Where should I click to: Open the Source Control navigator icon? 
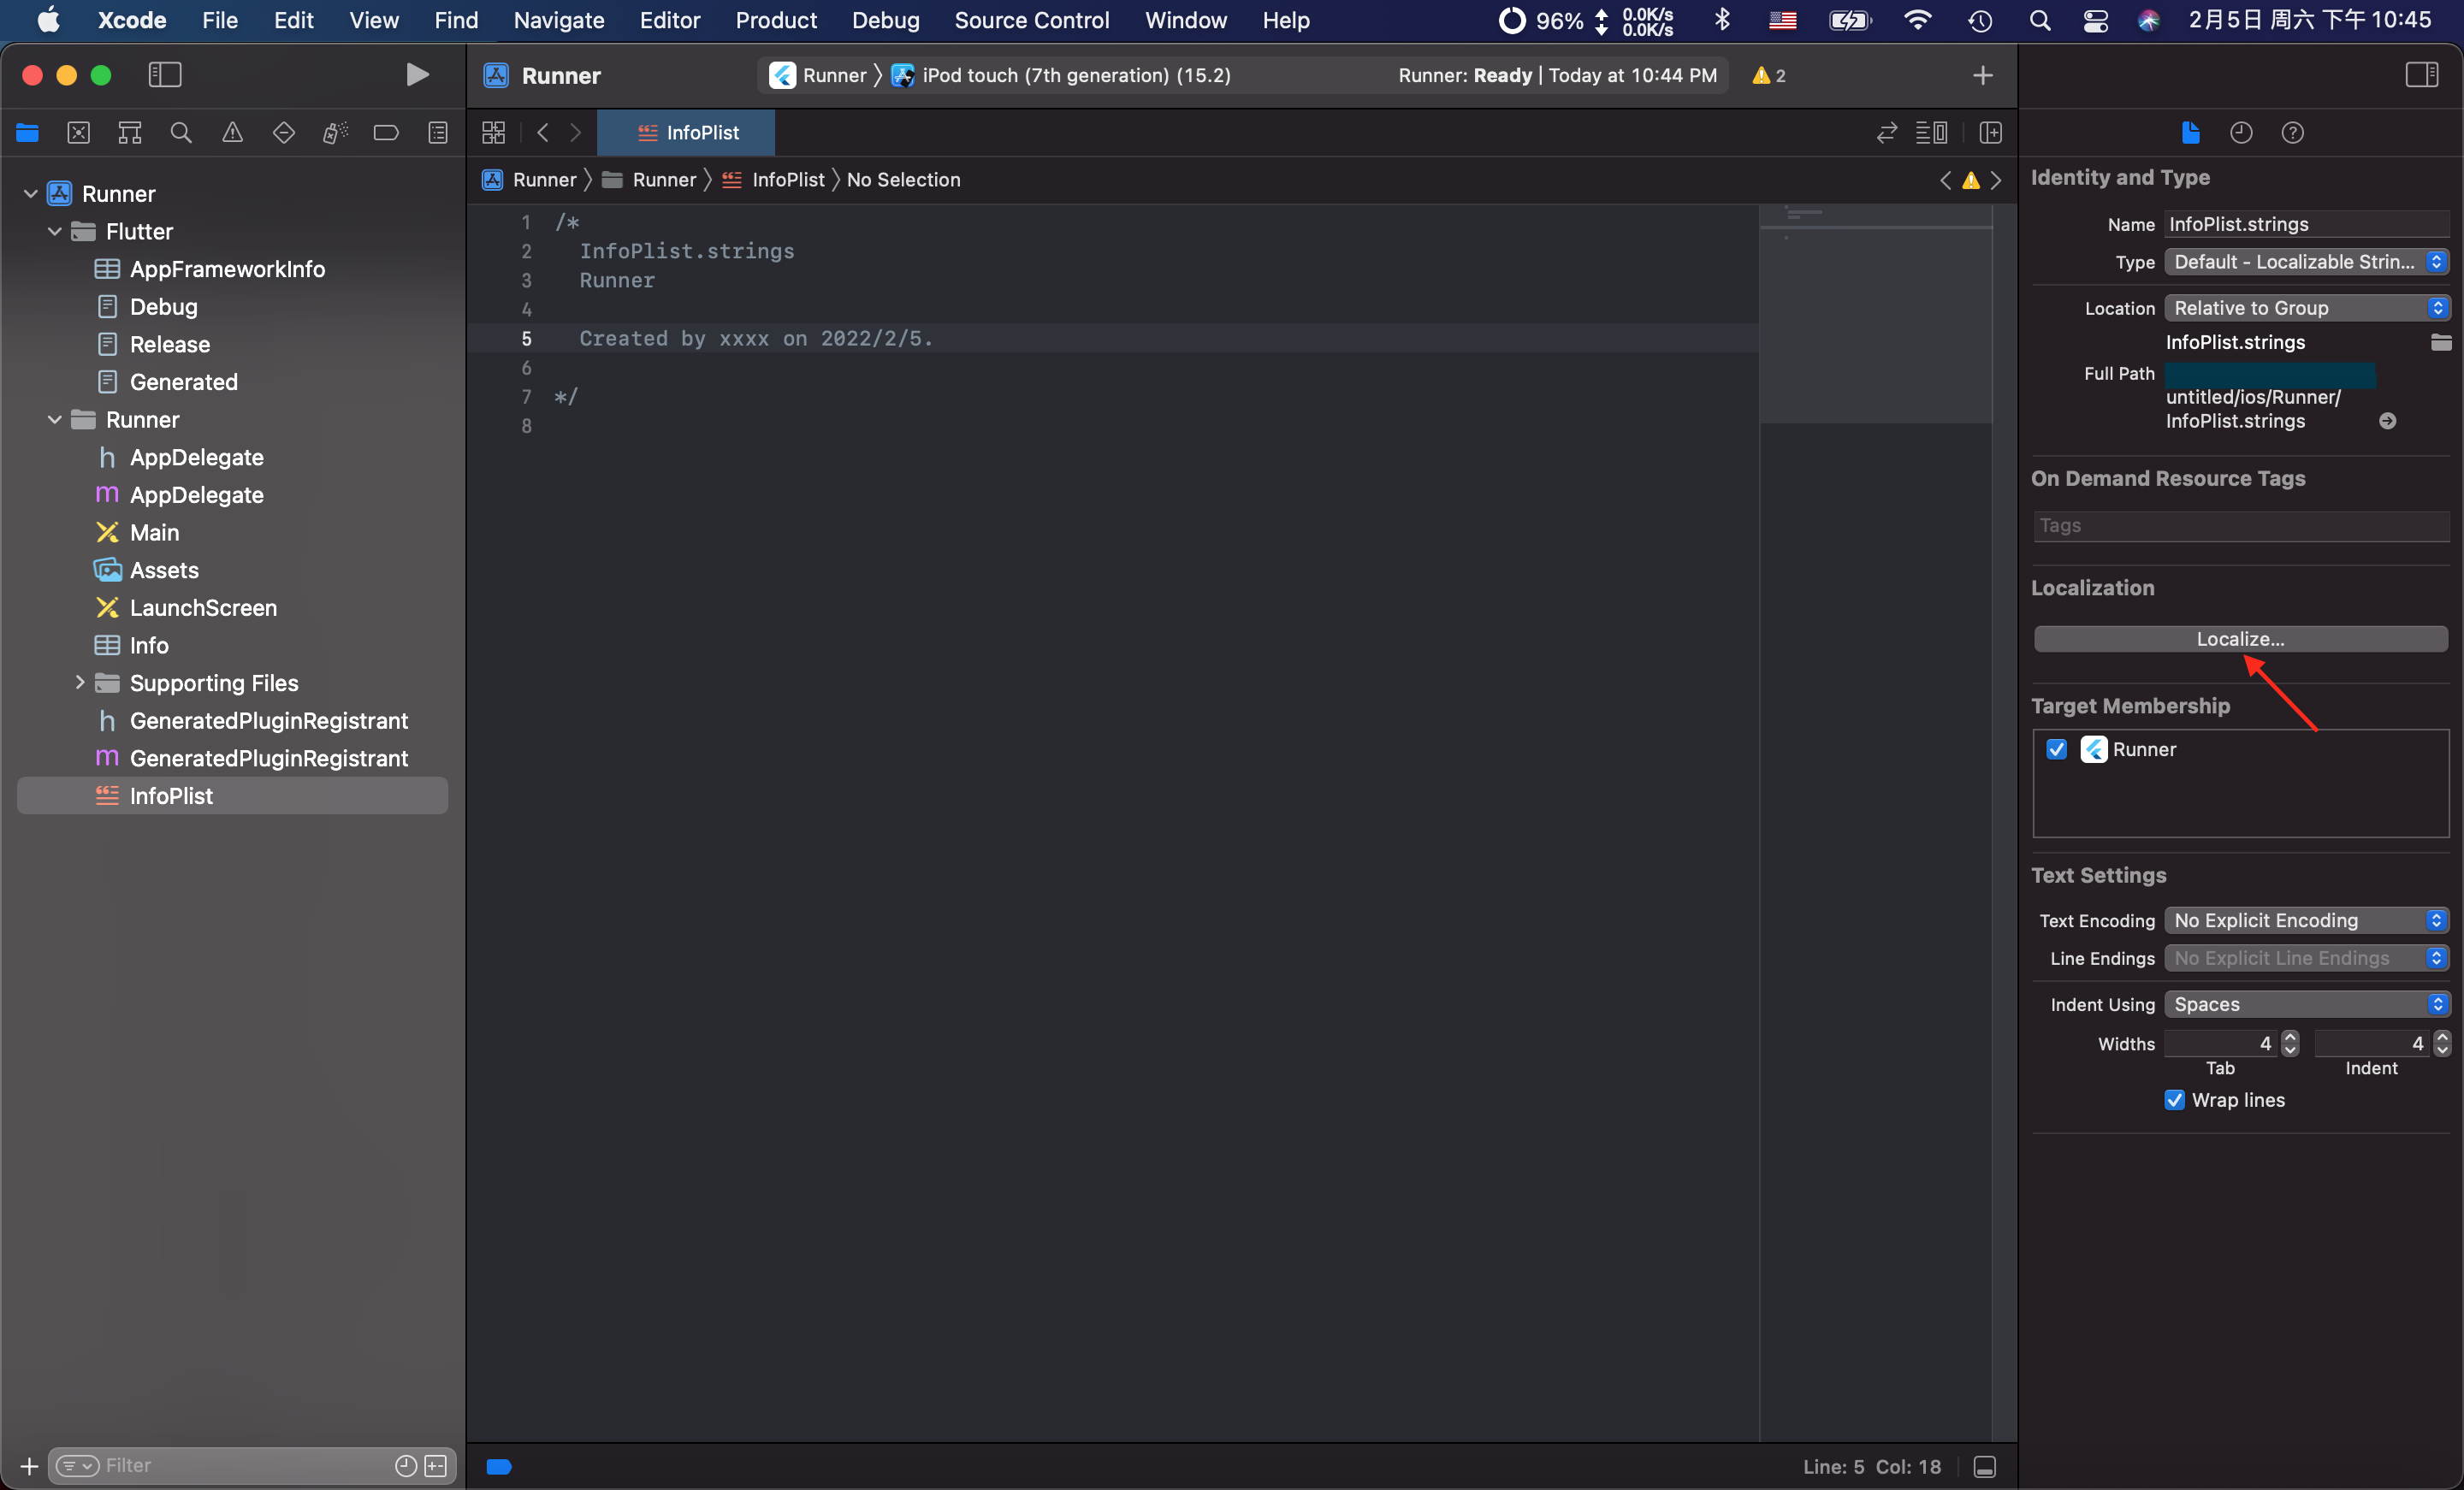coord(78,132)
